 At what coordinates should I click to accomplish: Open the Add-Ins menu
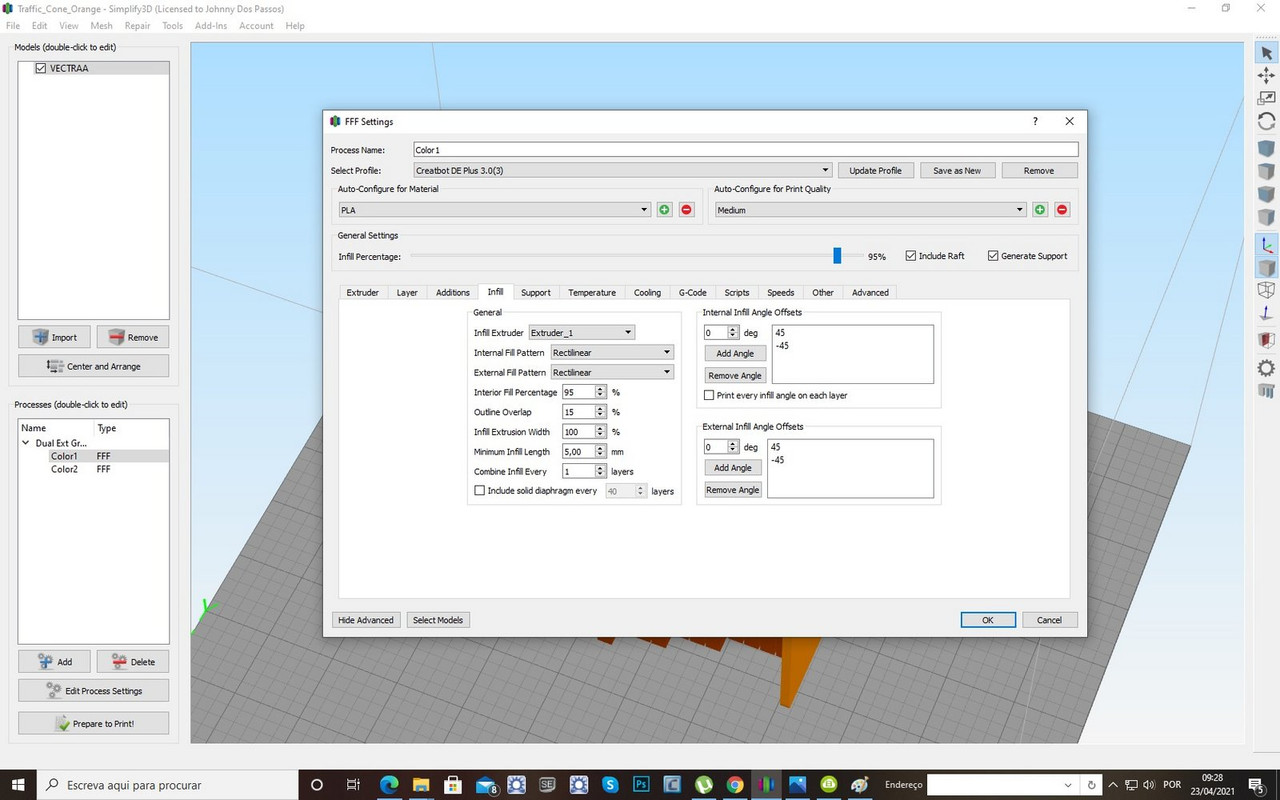click(211, 25)
